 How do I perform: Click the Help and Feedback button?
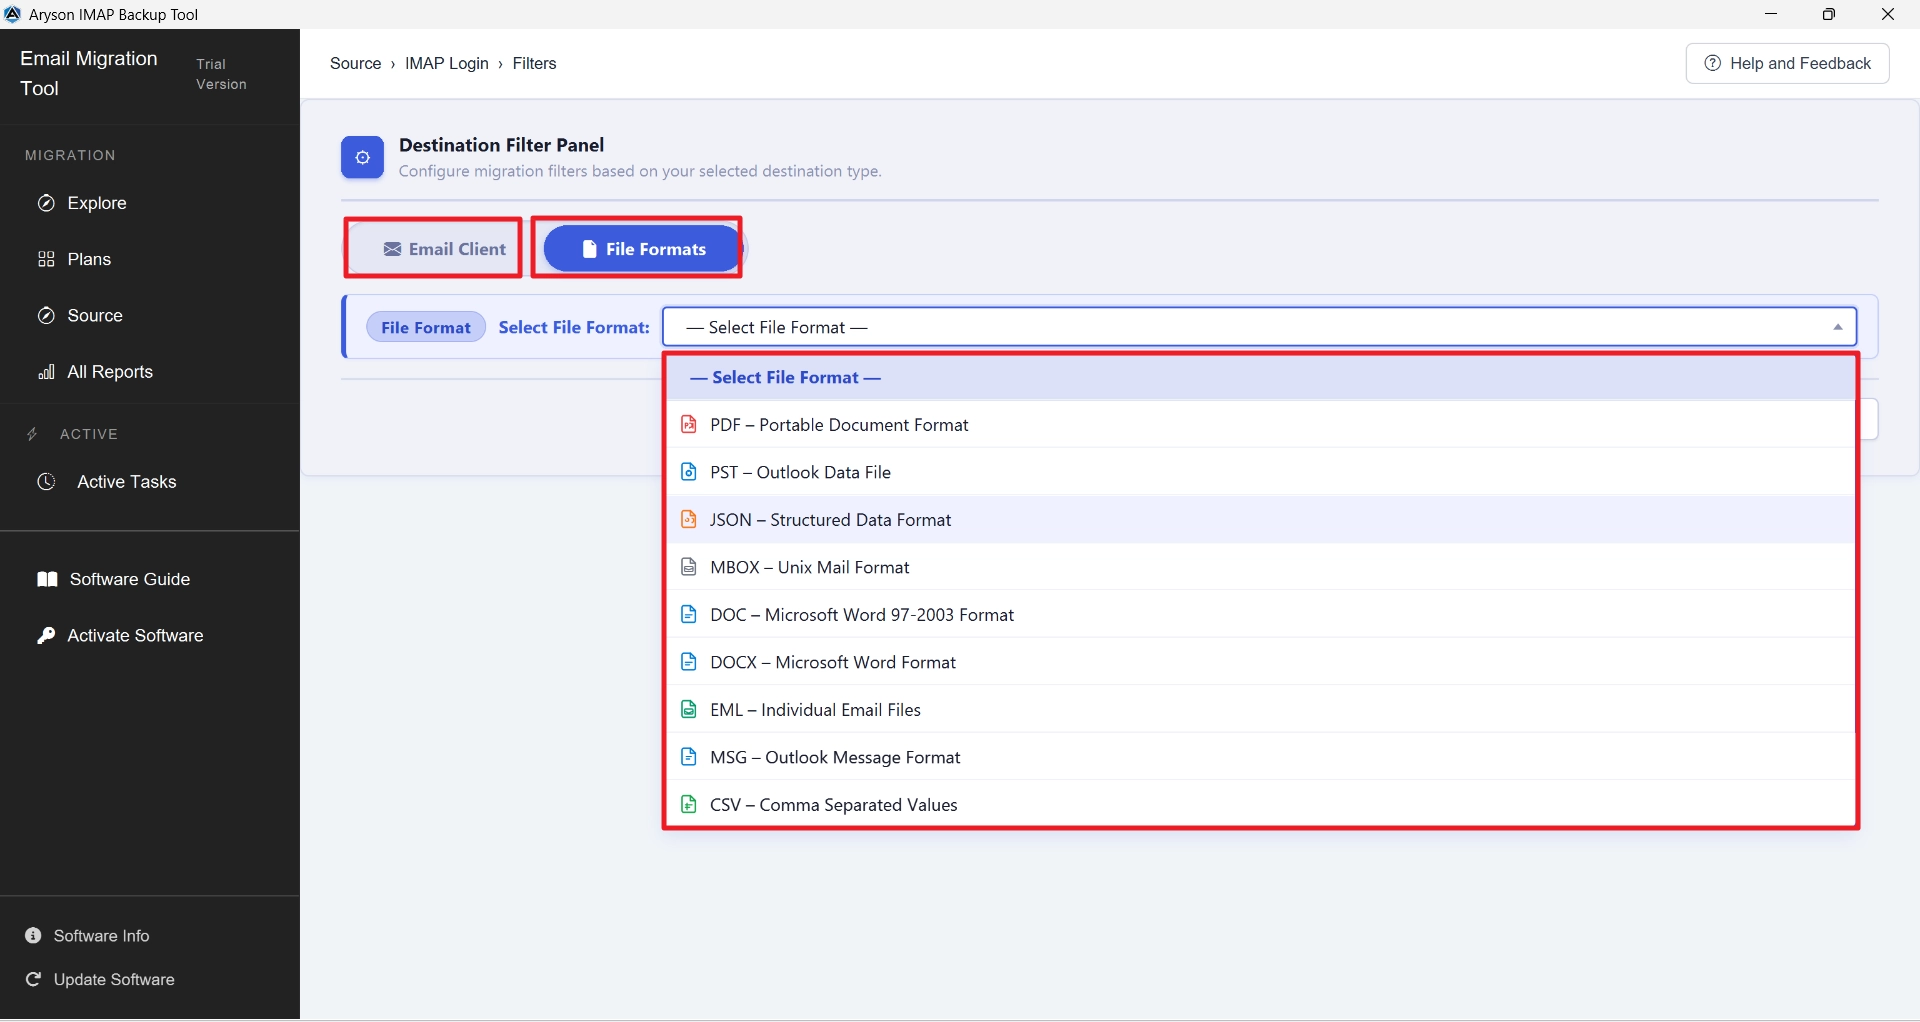1787,63
